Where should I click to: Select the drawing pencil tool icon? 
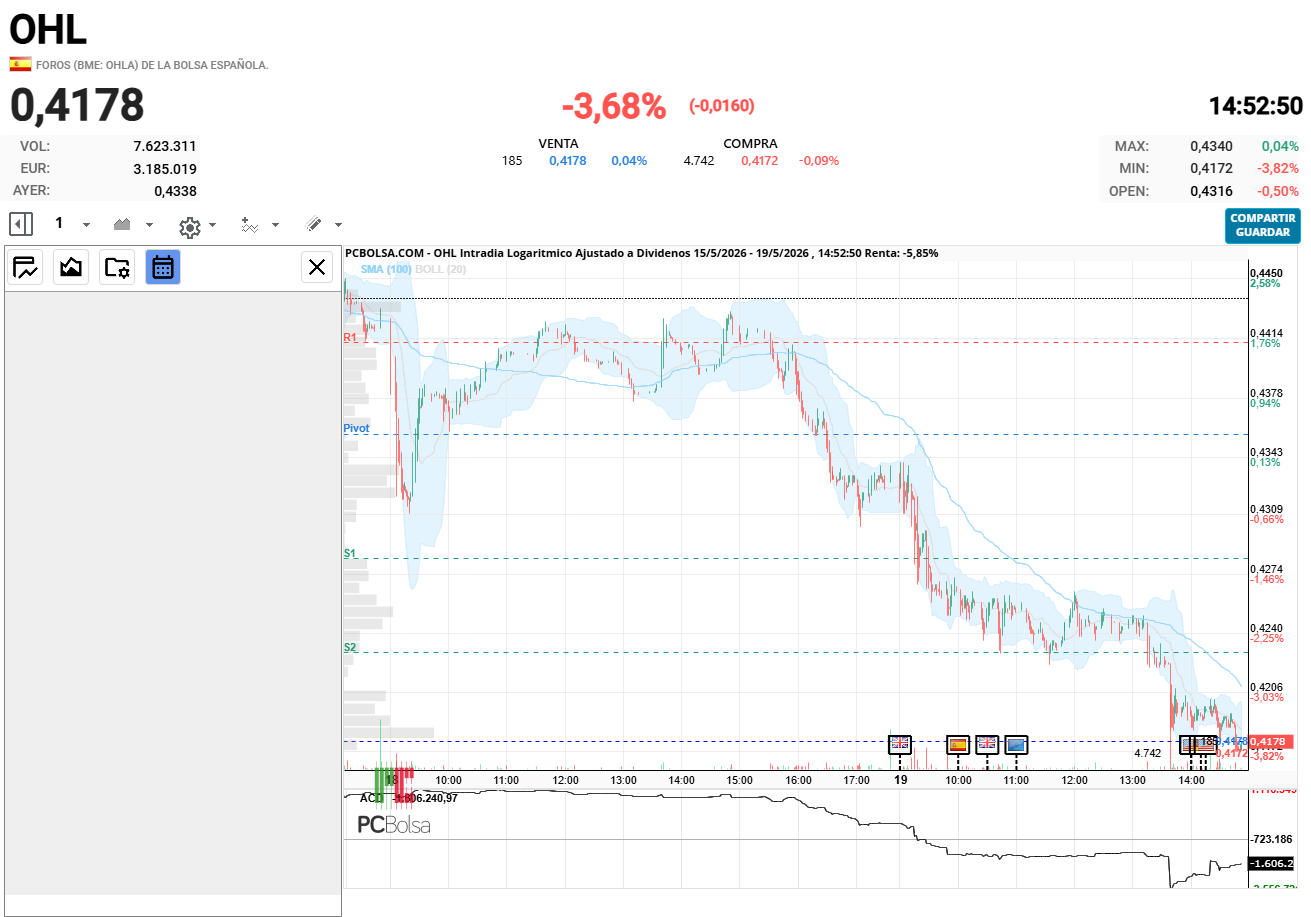click(314, 224)
